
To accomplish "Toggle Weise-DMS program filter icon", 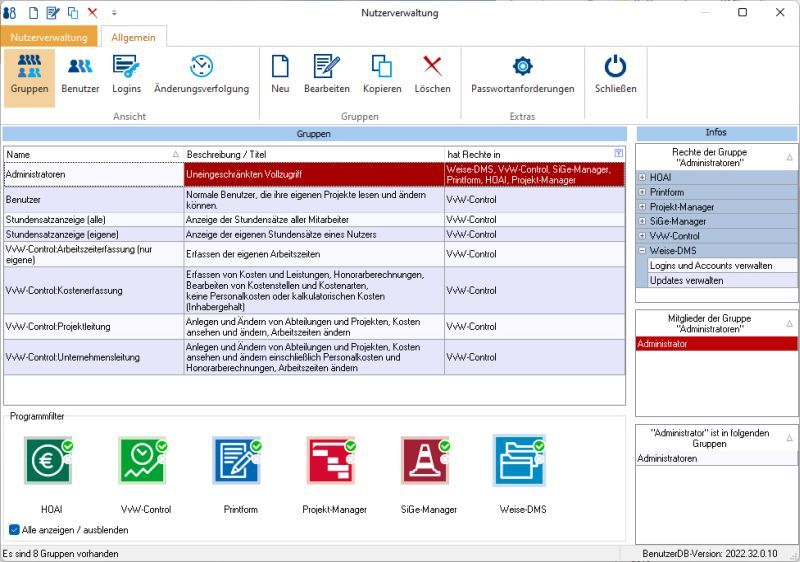I will pyautogui.click(x=520, y=461).
